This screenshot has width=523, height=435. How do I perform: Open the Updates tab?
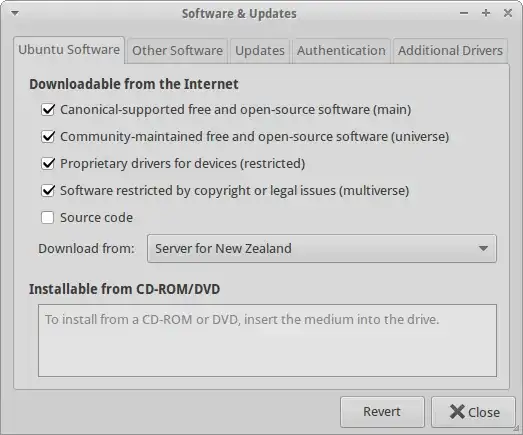260,51
